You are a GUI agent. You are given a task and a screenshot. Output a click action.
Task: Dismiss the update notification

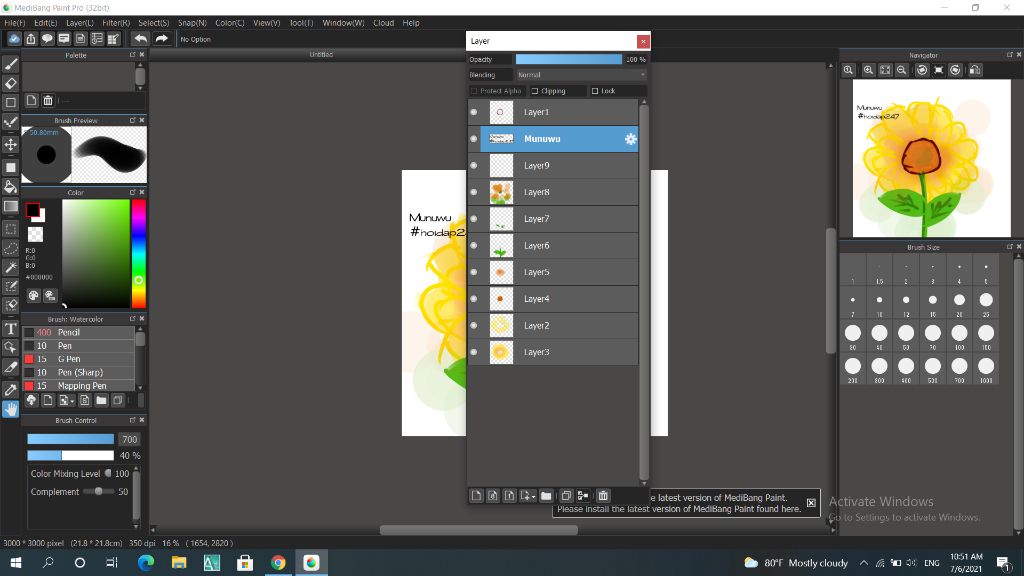(x=810, y=503)
